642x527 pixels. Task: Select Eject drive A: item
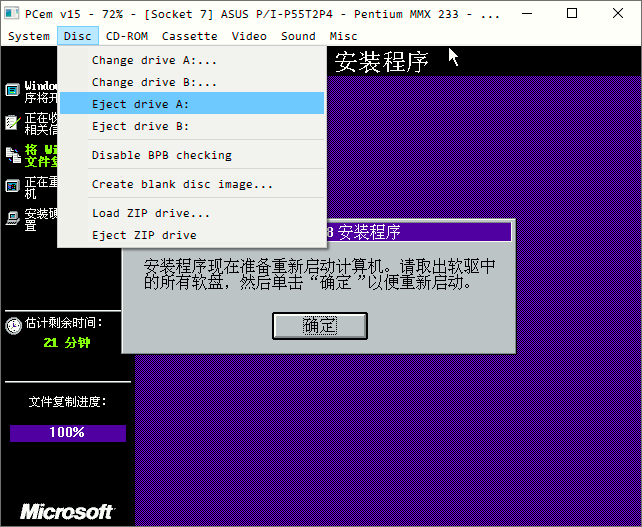point(192,104)
